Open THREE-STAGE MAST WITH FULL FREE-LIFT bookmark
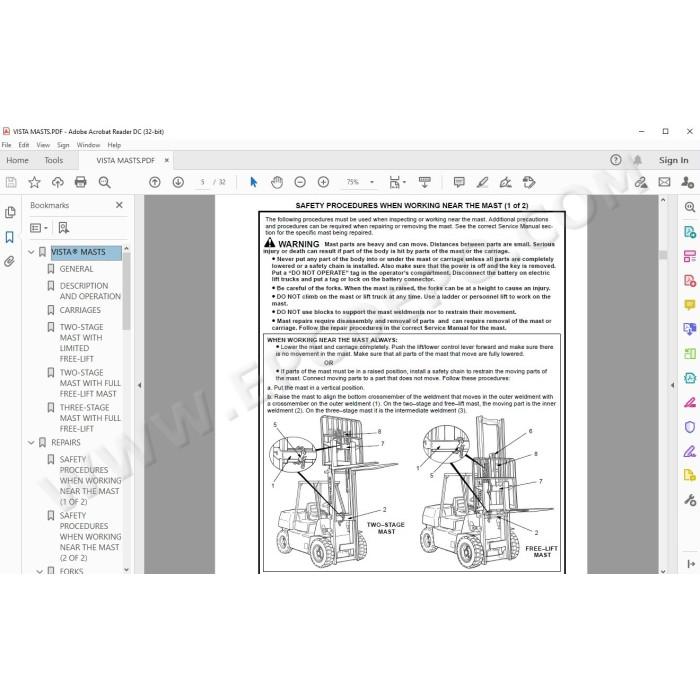The height and width of the screenshot is (700, 700). click(x=90, y=418)
